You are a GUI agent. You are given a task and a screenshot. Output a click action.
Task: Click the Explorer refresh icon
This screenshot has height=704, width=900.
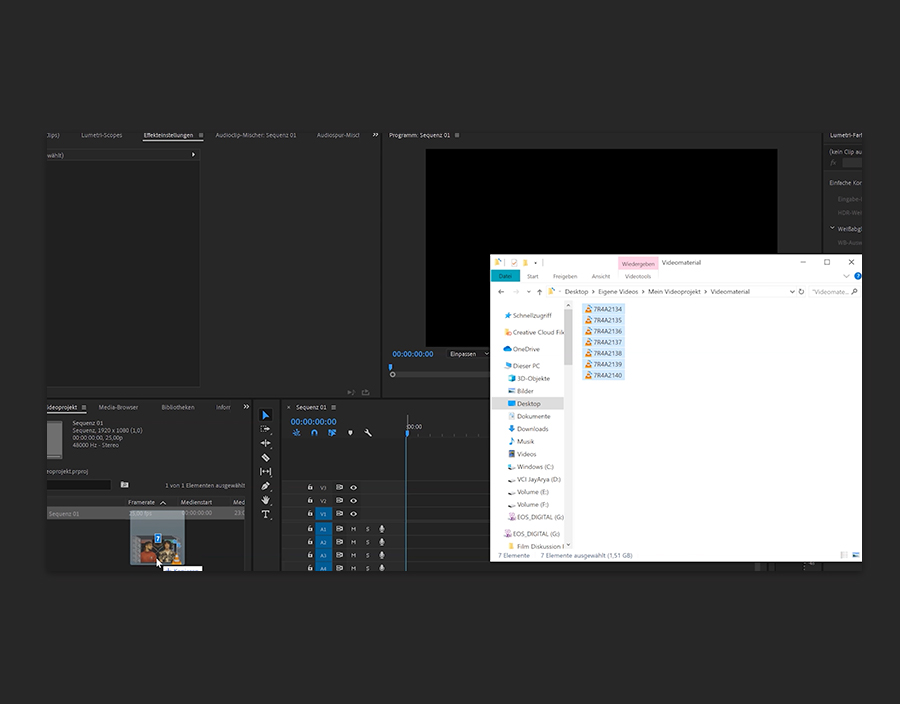(801, 291)
